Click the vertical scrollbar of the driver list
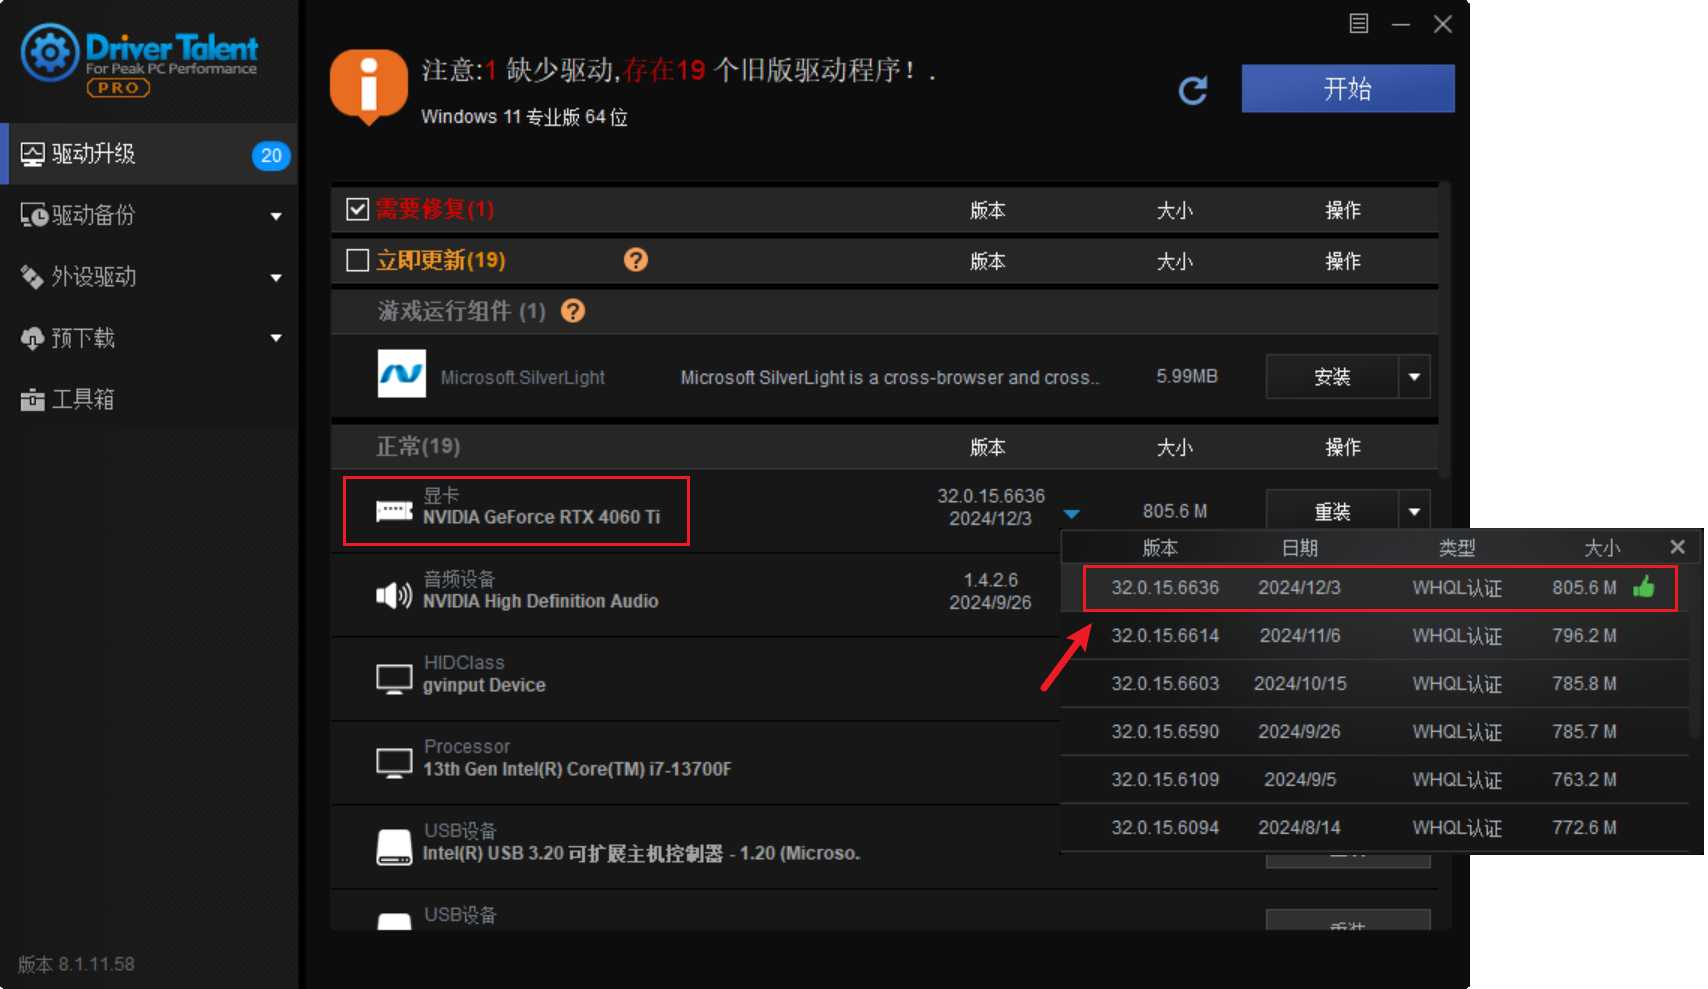The image size is (1708, 989). (x=1444, y=330)
